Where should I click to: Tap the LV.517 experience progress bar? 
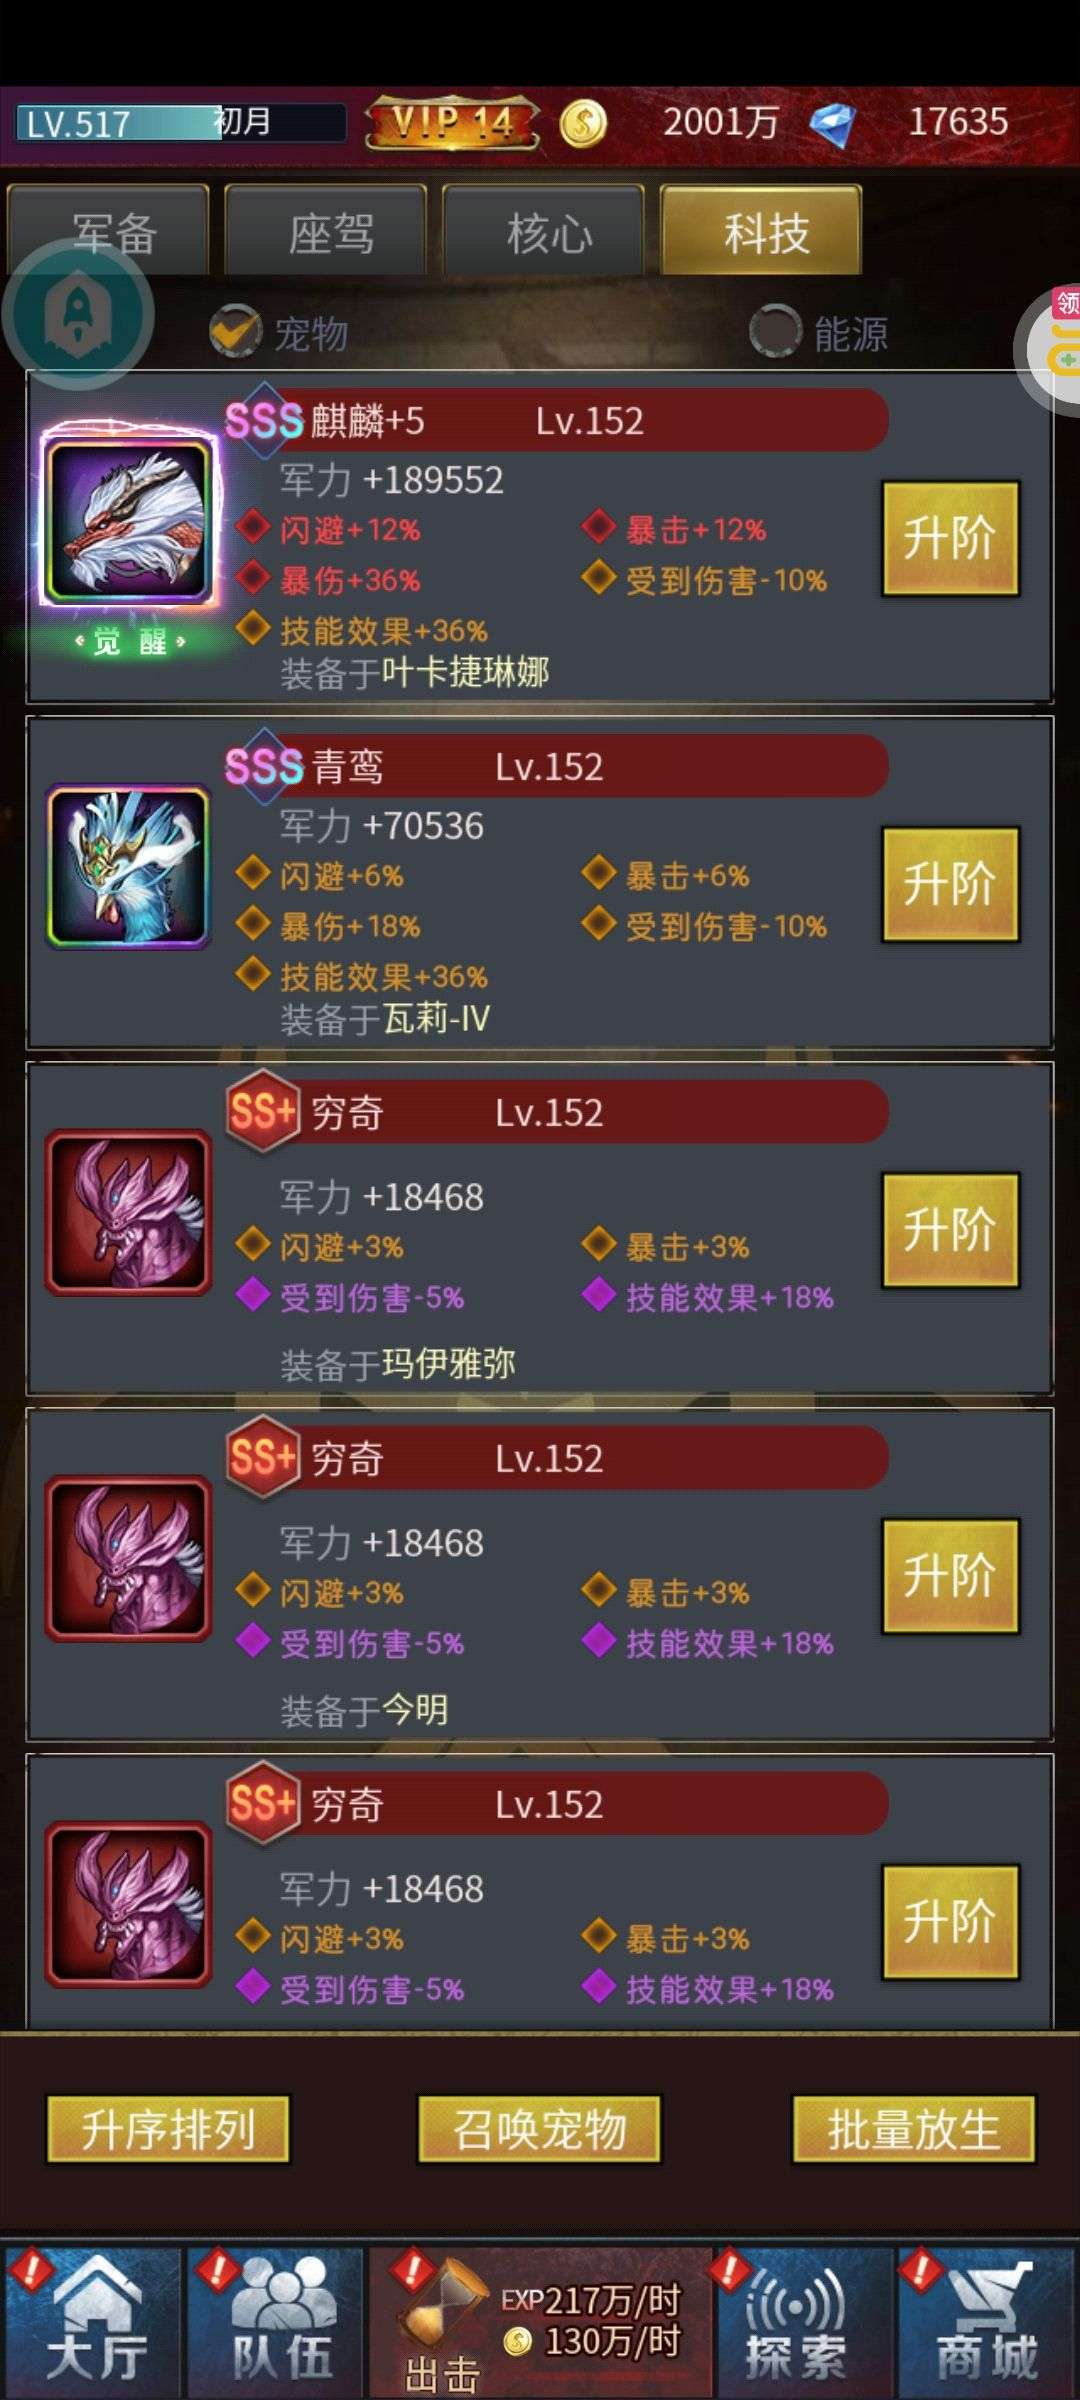coord(180,123)
